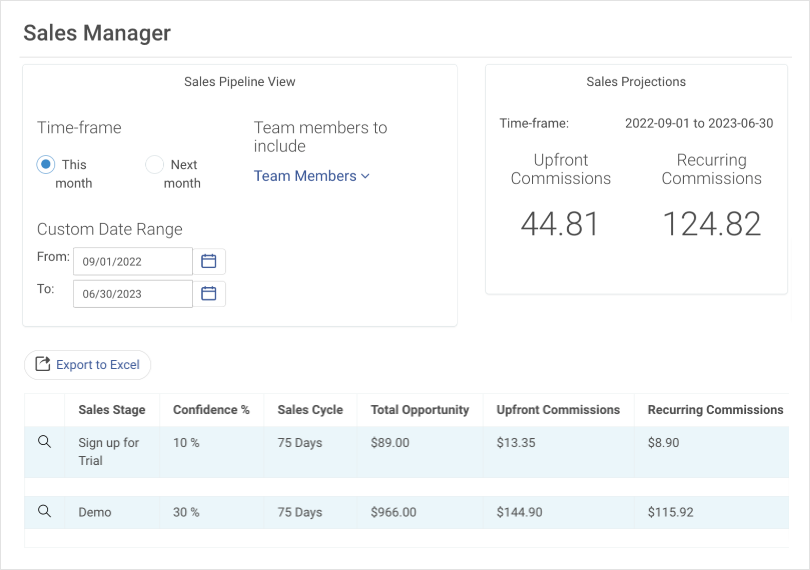Click the To date field 06/30/2023
The image size is (810, 570).
[133, 294]
